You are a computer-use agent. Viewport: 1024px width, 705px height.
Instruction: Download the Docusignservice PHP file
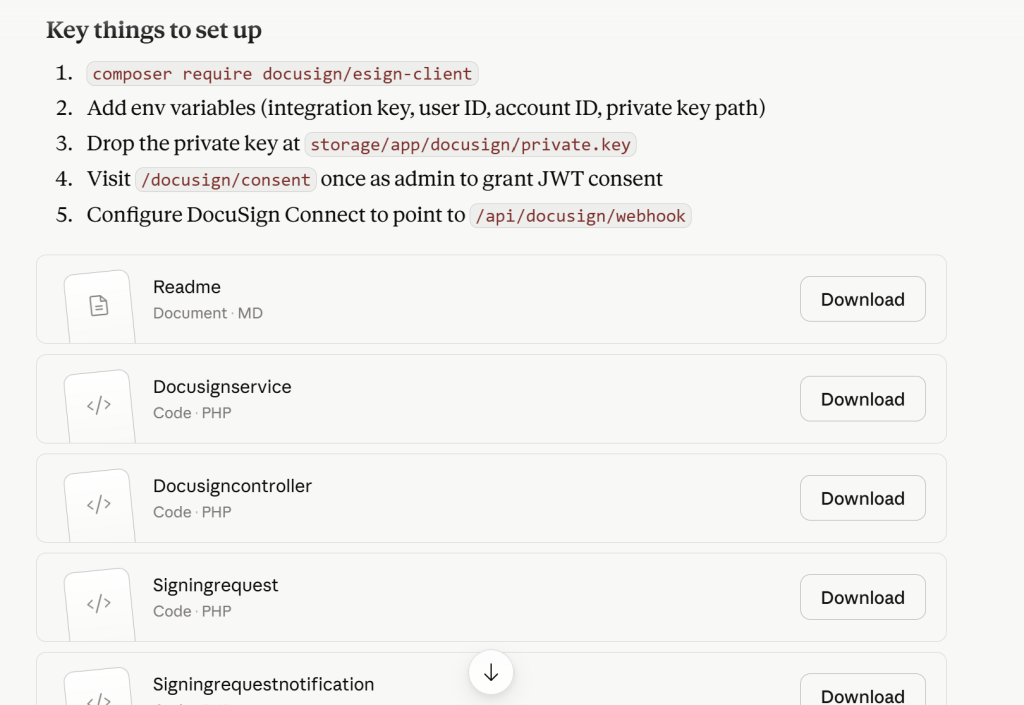(x=863, y=399)
